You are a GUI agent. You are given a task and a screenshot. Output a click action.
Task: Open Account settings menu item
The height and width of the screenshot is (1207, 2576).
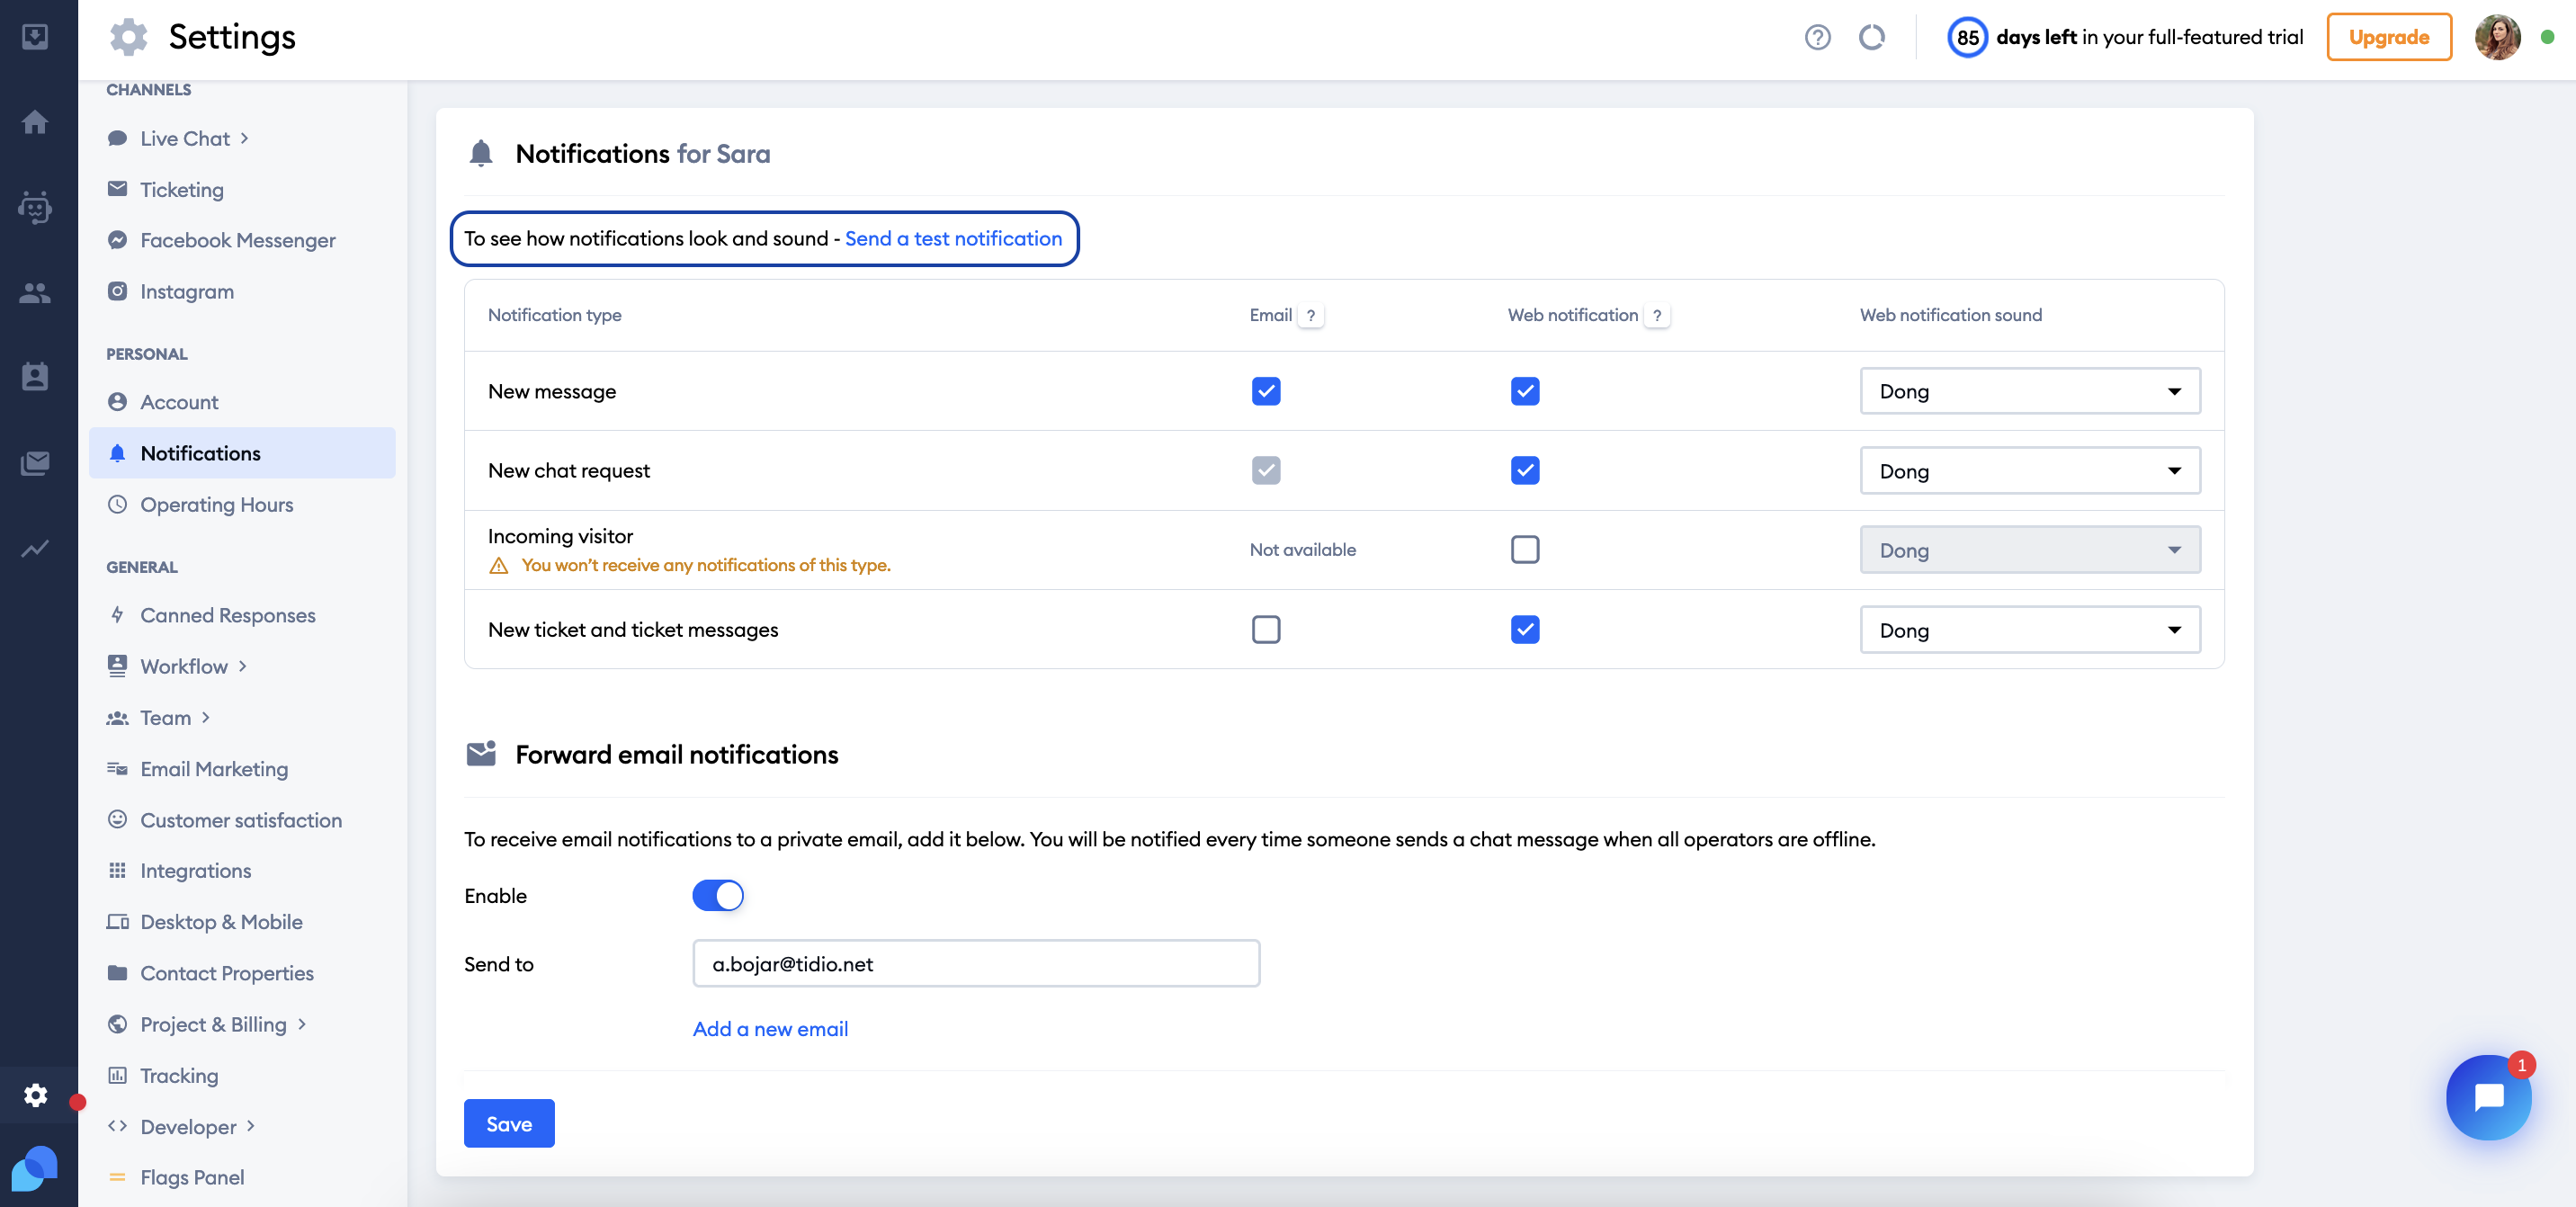click(x=179, y=401)
